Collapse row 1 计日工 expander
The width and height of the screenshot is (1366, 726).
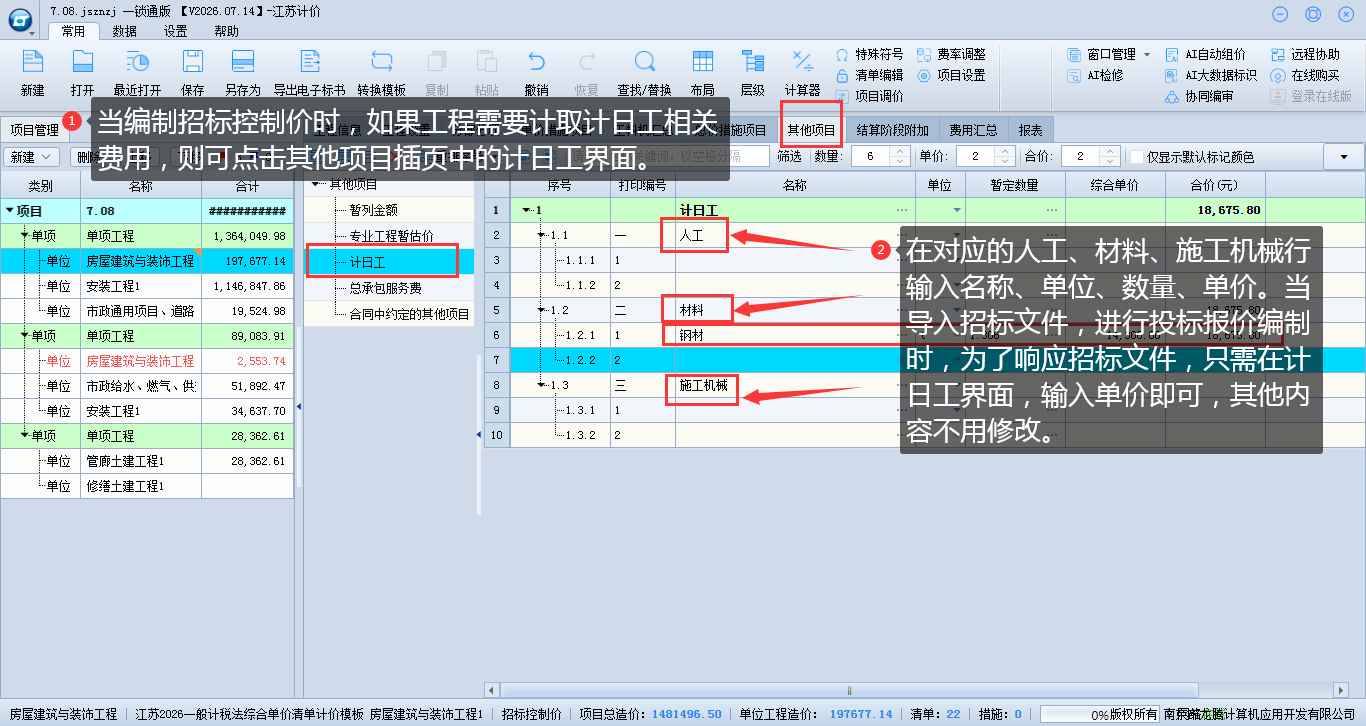527,210
